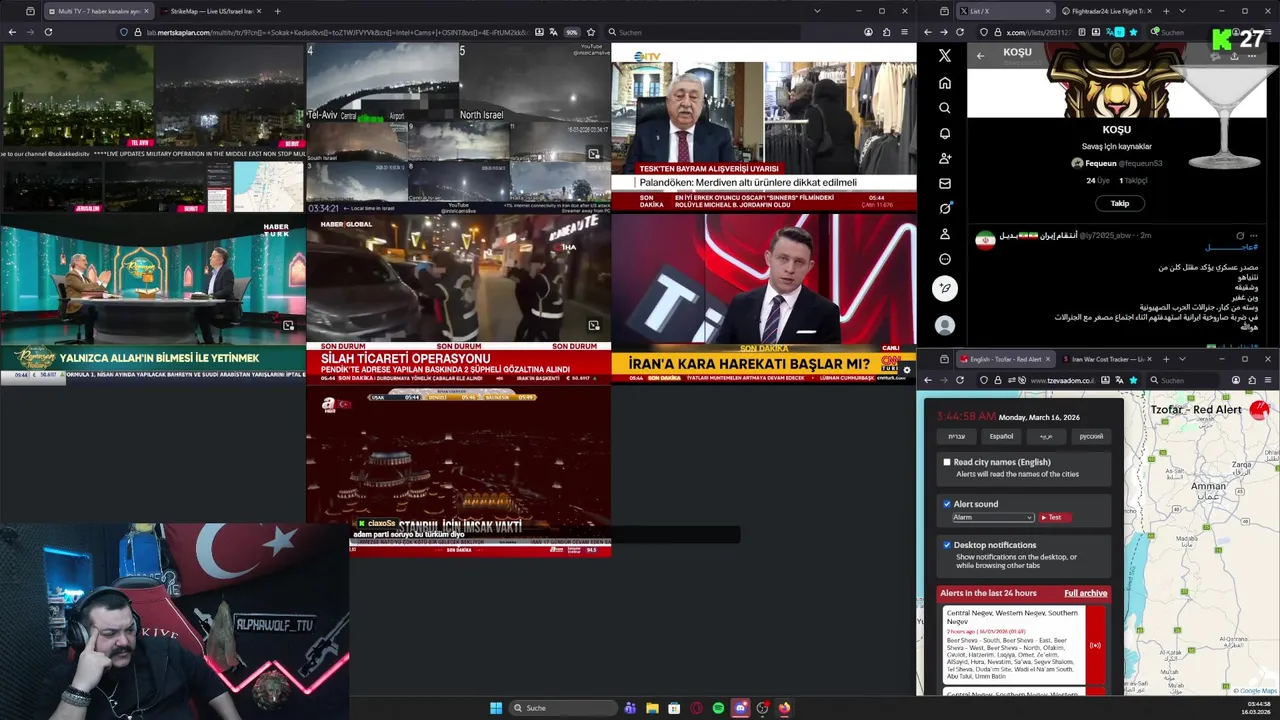Share the KOŞU list via share icon
This screenshot has height=720, width=1280.
point(1234,55)
